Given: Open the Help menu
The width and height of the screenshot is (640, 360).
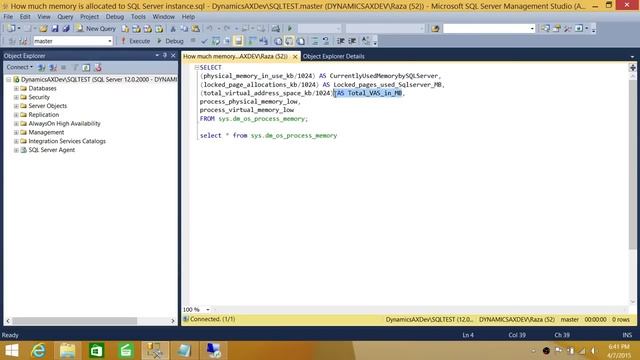Looking at the screenshot, I should coord(188,17).
